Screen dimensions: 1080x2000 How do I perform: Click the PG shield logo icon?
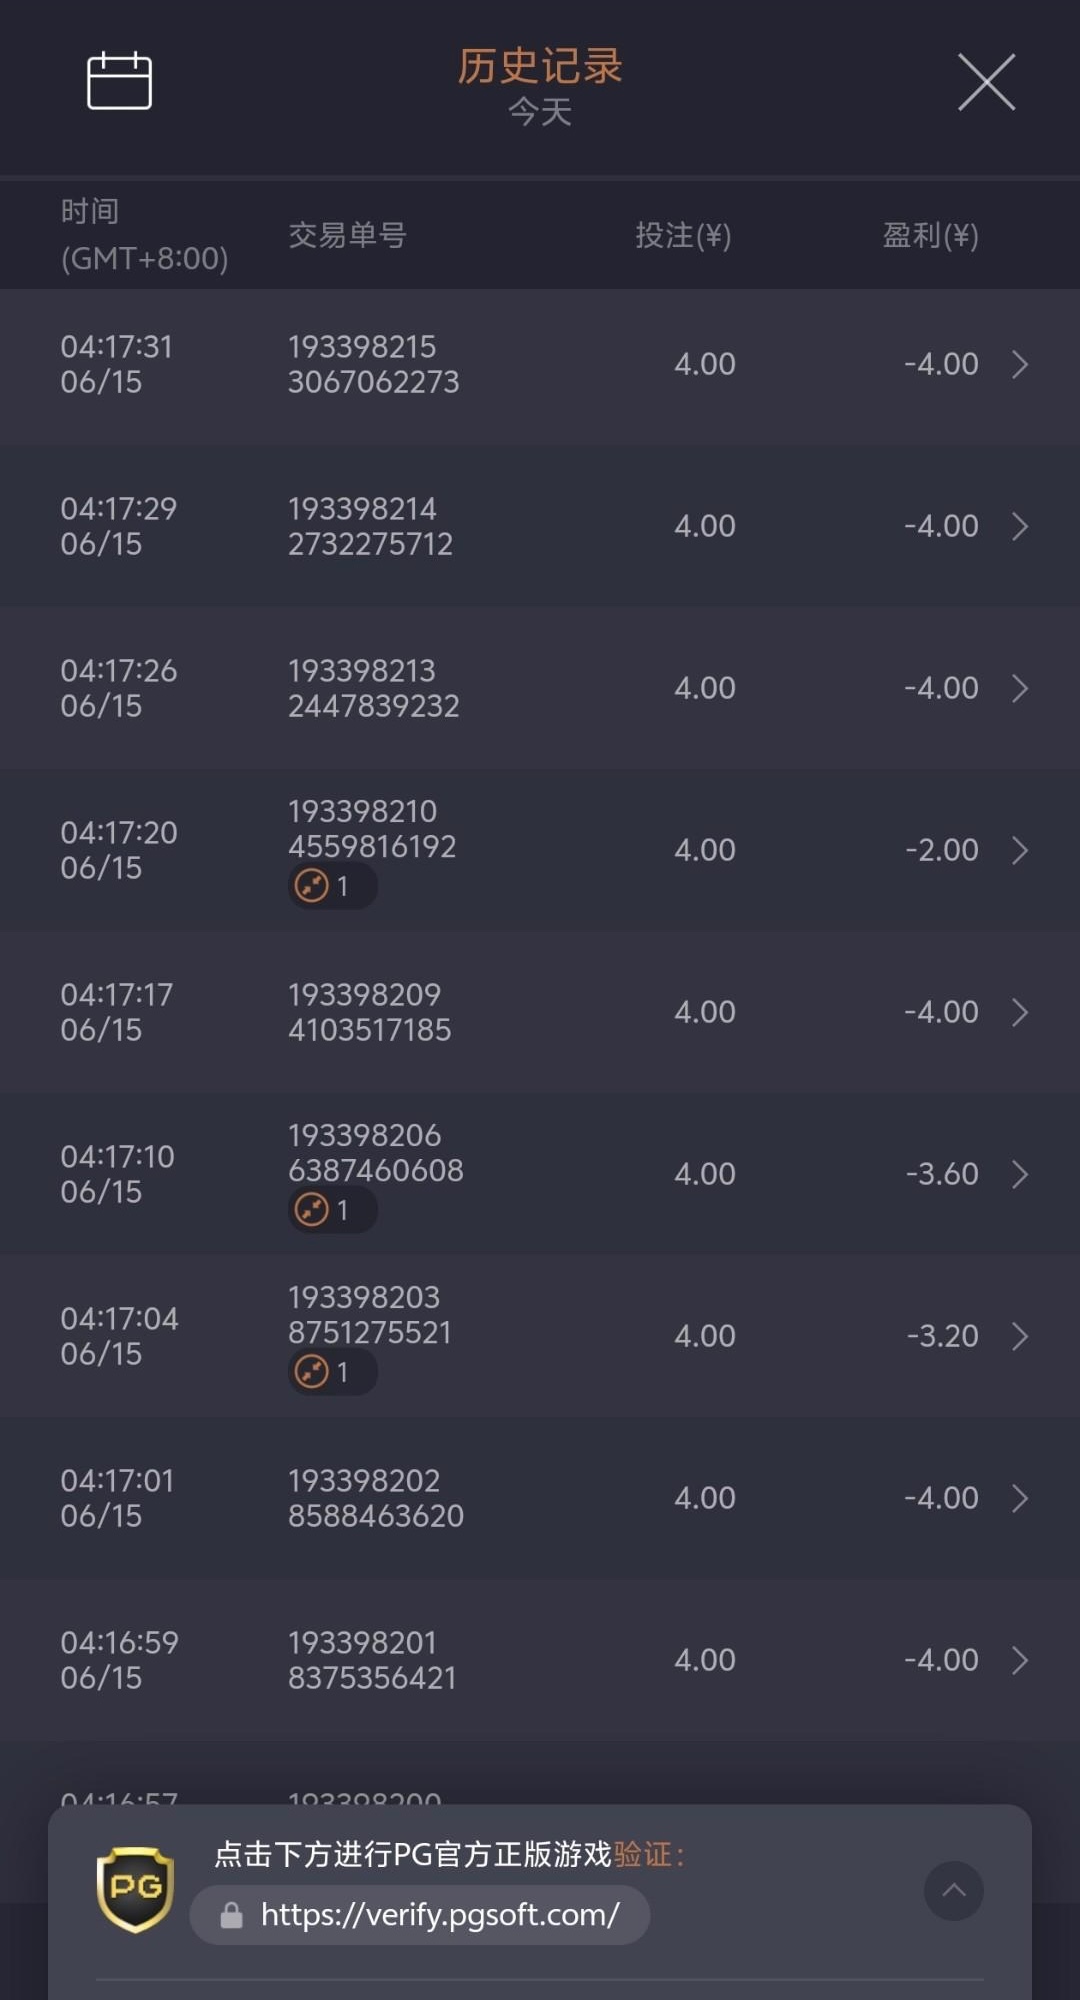click(135, 1888)
